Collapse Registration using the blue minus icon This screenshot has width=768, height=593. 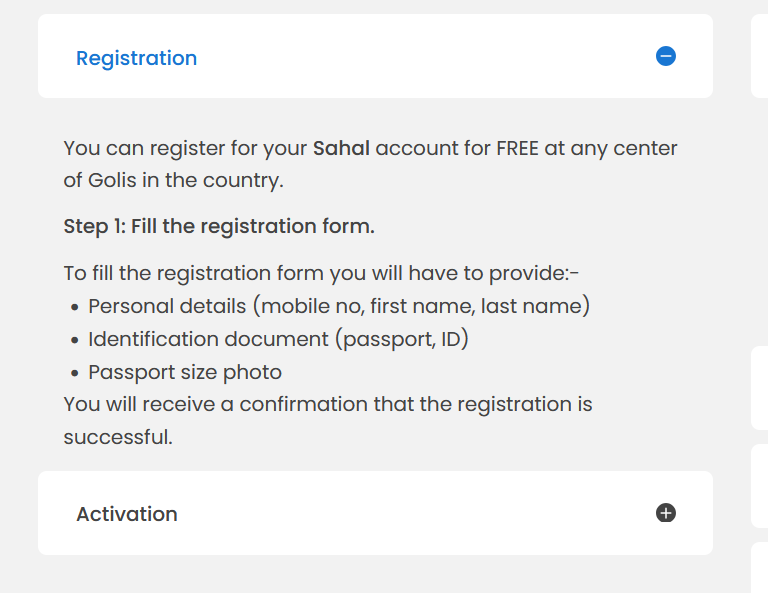coord(666,57)
